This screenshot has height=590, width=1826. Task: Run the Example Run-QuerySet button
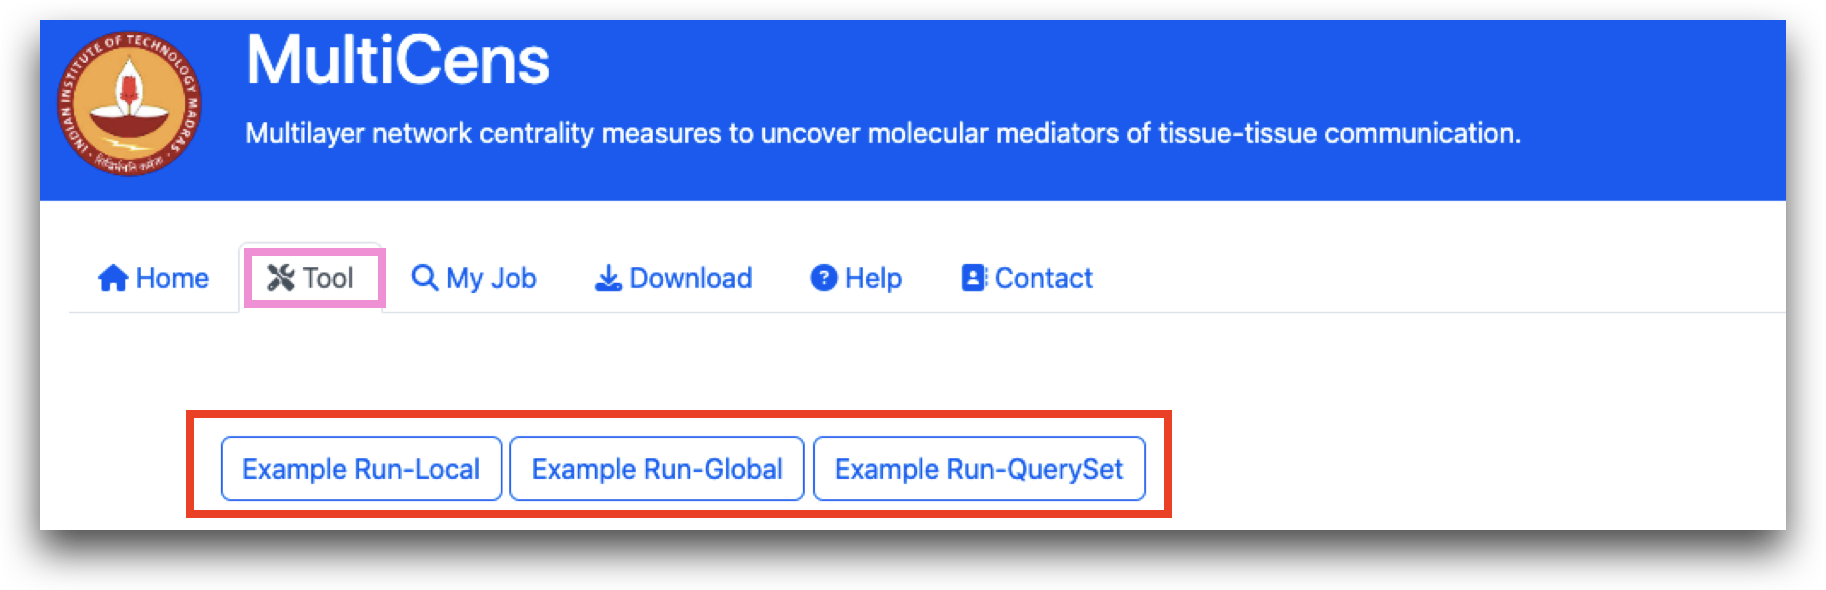click(979, 468)
